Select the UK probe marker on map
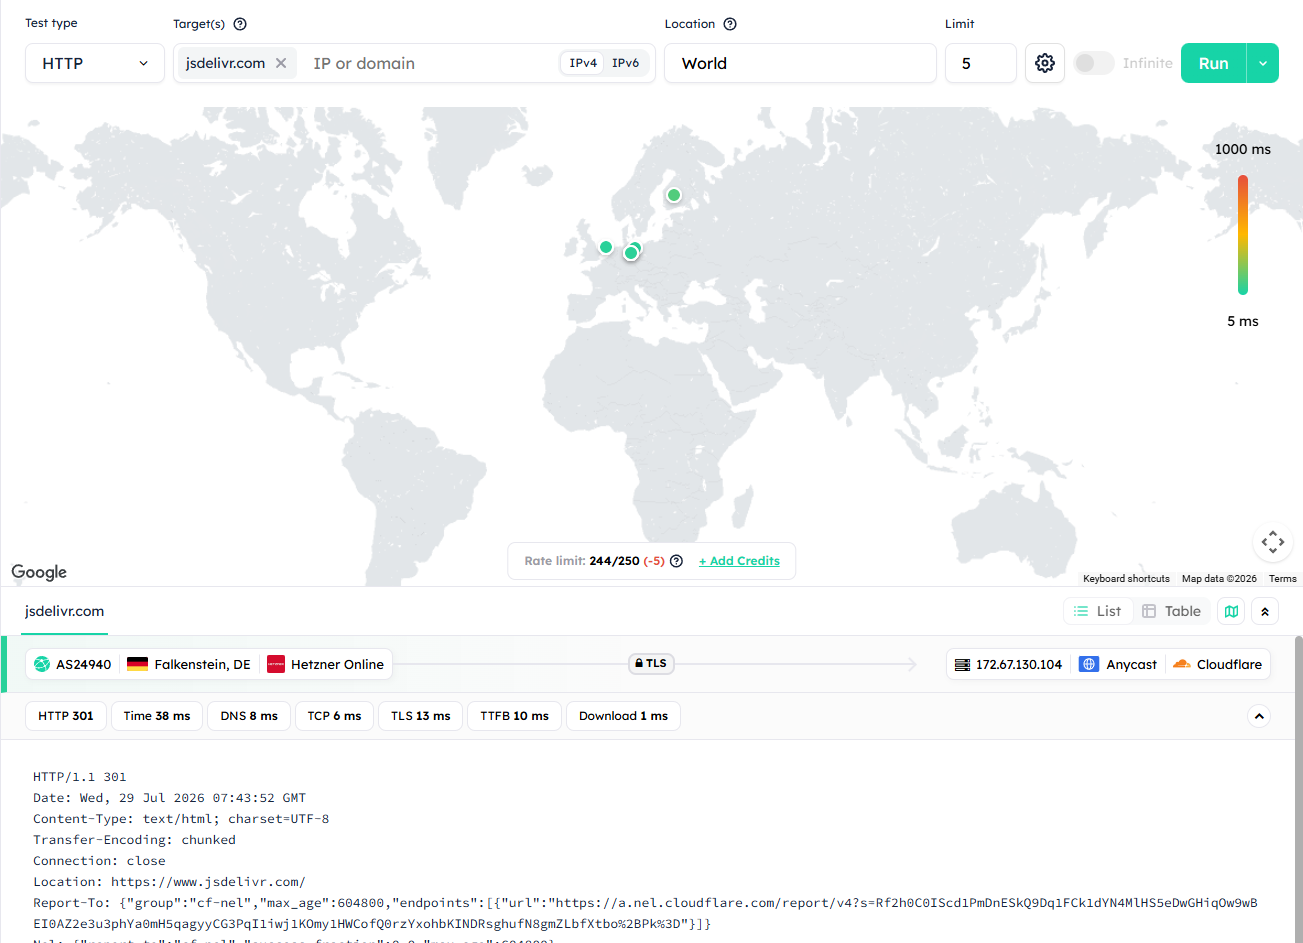 pyautogui.click(x=606, y=247)
